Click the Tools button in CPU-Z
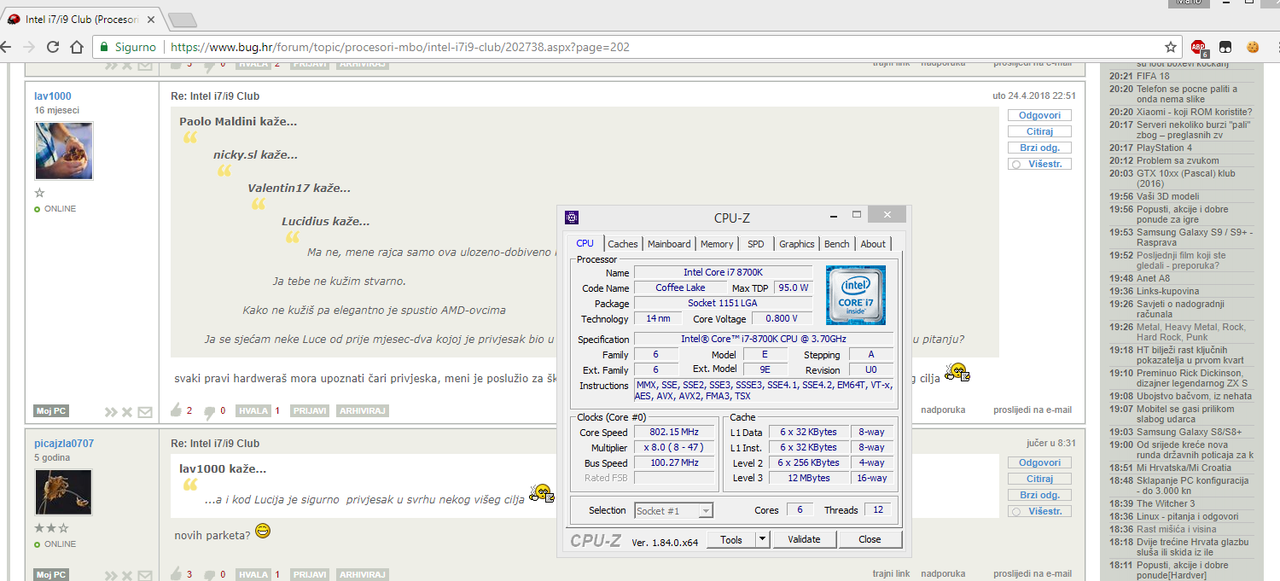The width and height of the screenshot is (1280, 581). pos(731,539)
